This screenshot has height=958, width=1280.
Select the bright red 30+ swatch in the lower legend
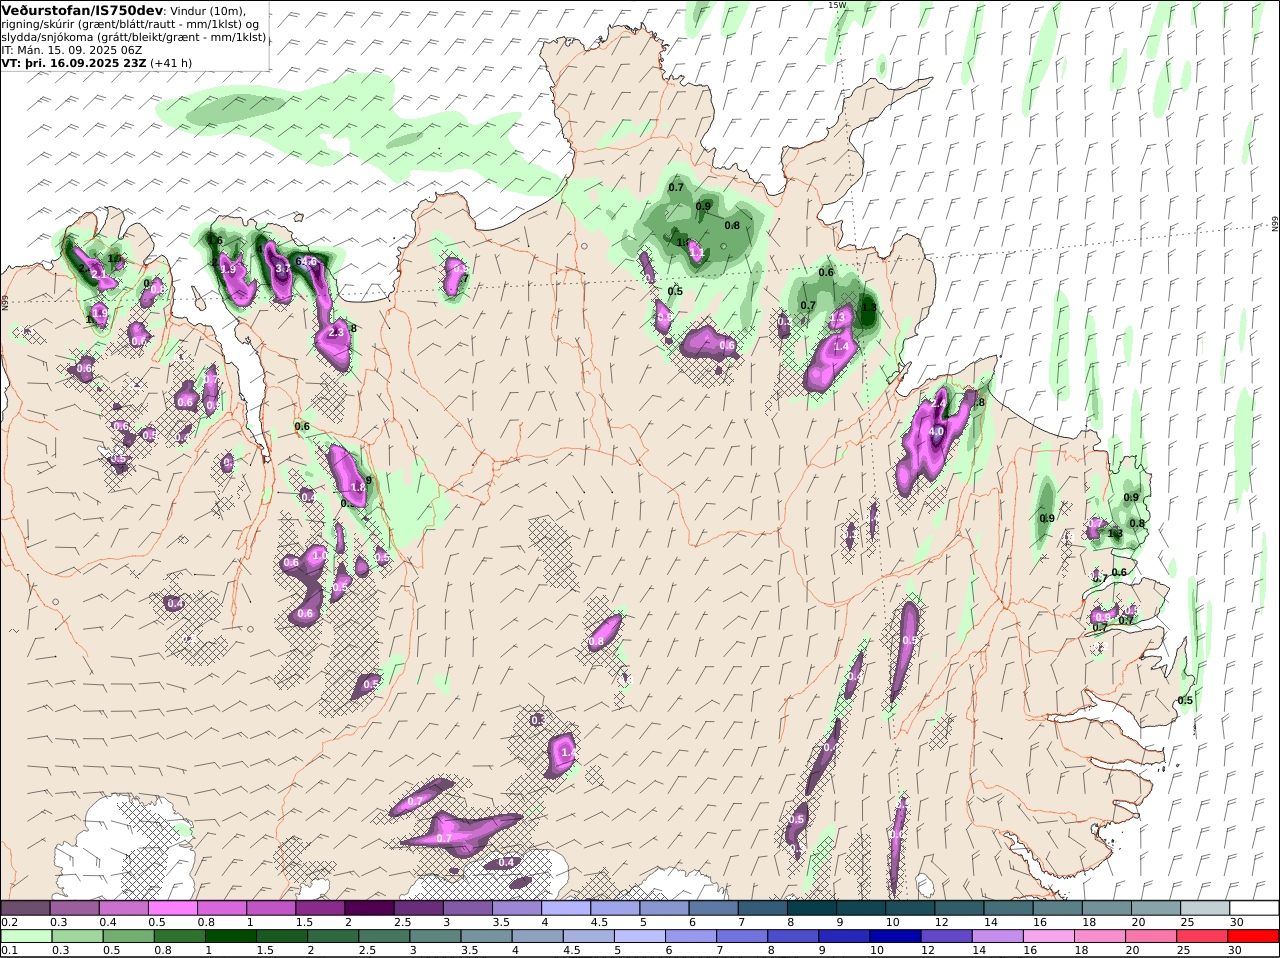click(1254, 936)
